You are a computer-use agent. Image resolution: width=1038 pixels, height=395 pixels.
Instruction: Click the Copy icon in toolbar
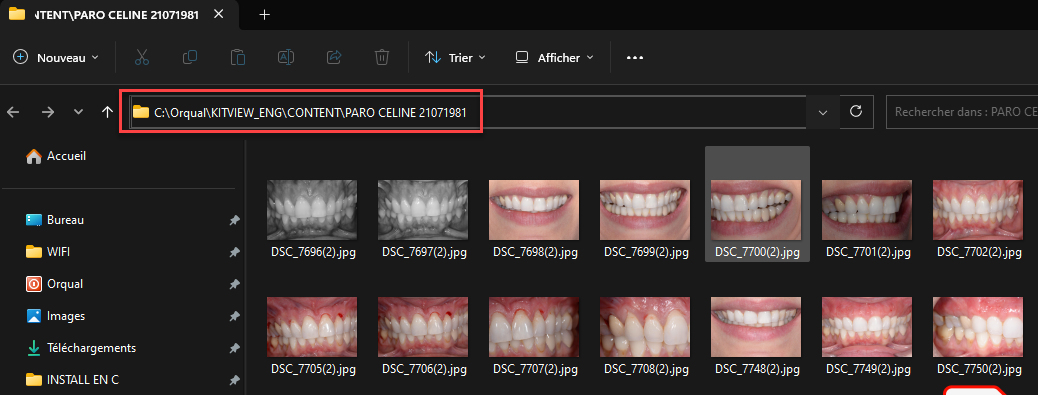click(x=190, y=58)
